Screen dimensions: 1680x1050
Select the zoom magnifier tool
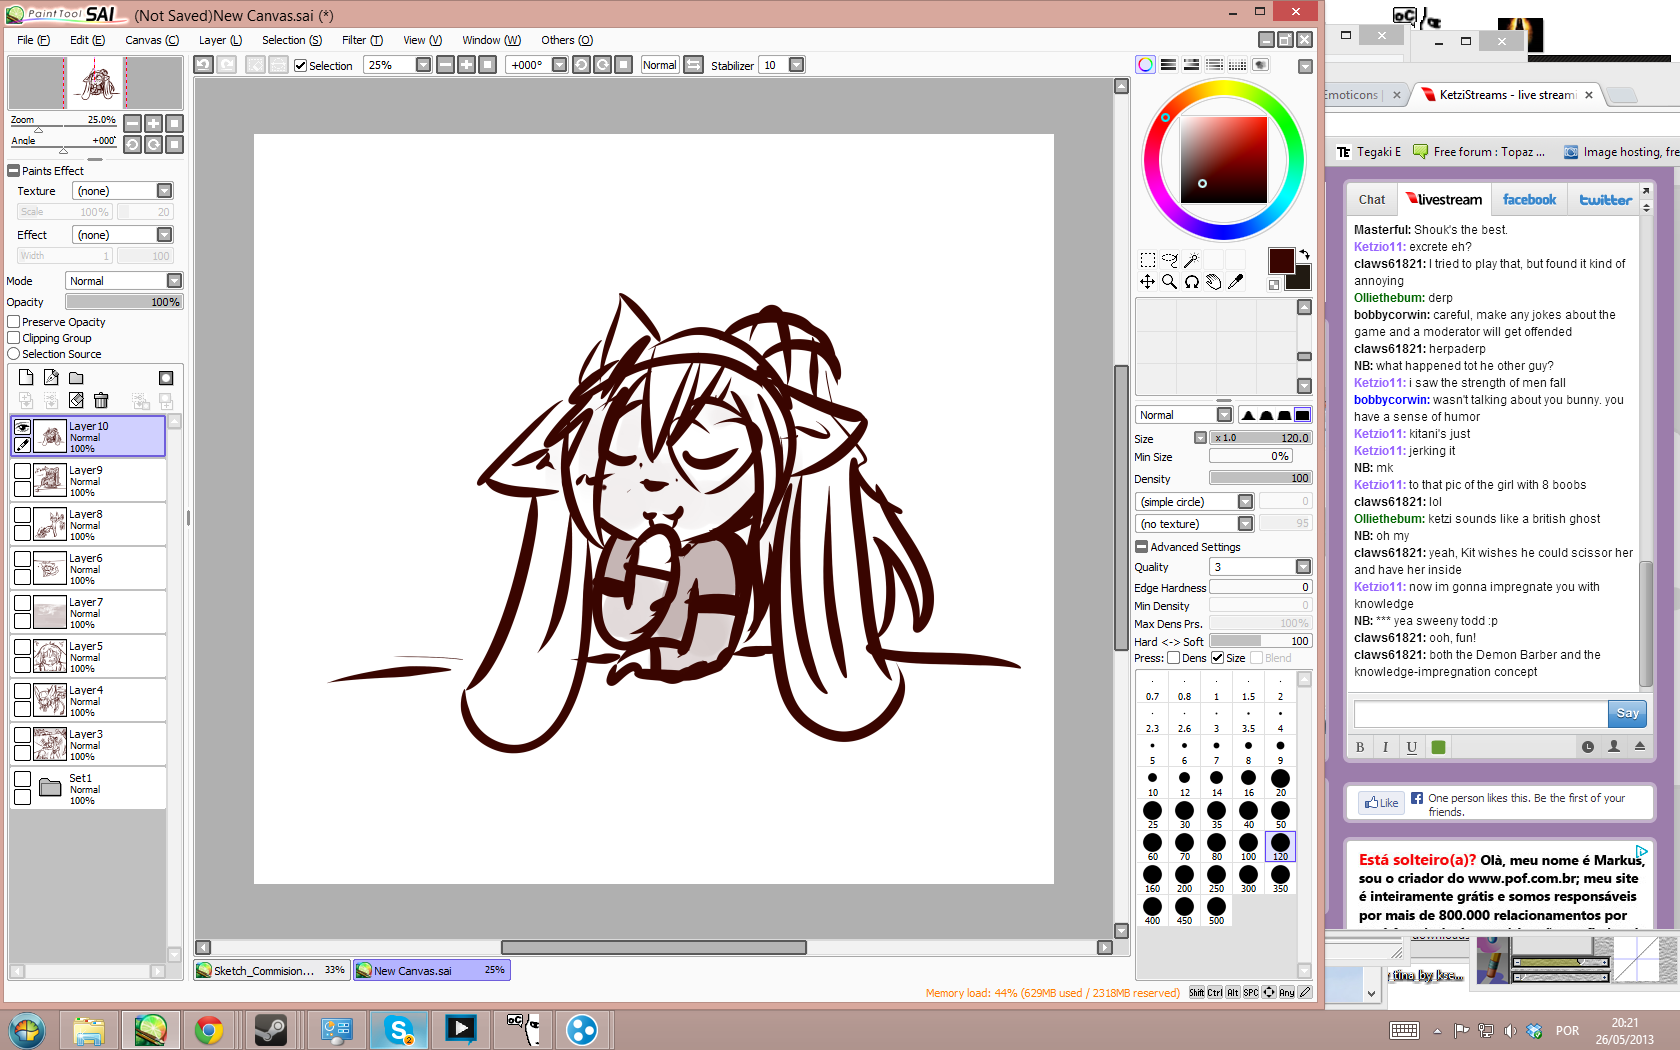[x=1170, y=282]
